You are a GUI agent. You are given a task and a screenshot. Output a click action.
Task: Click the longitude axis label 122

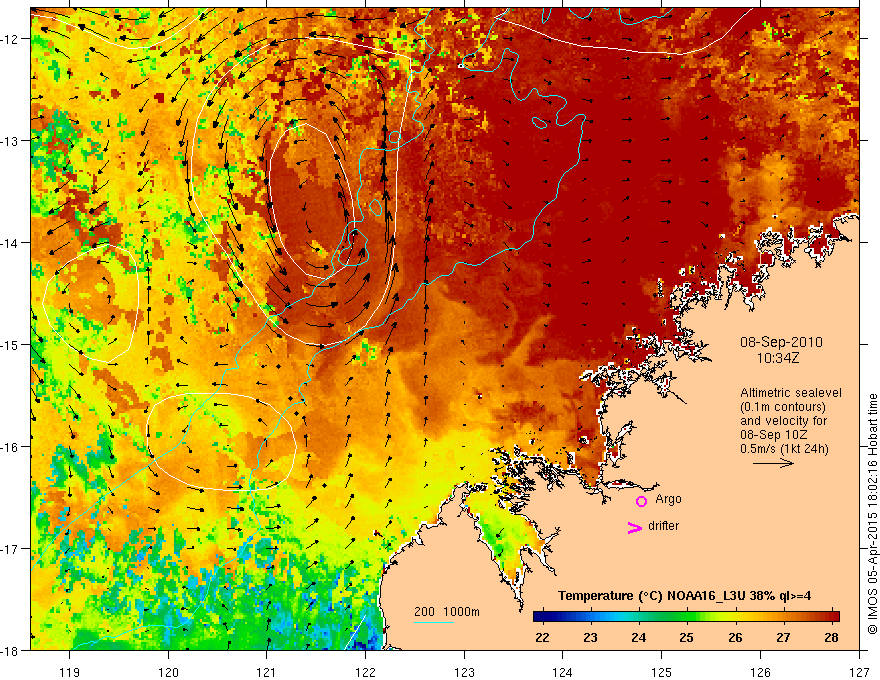coord(365,672)
